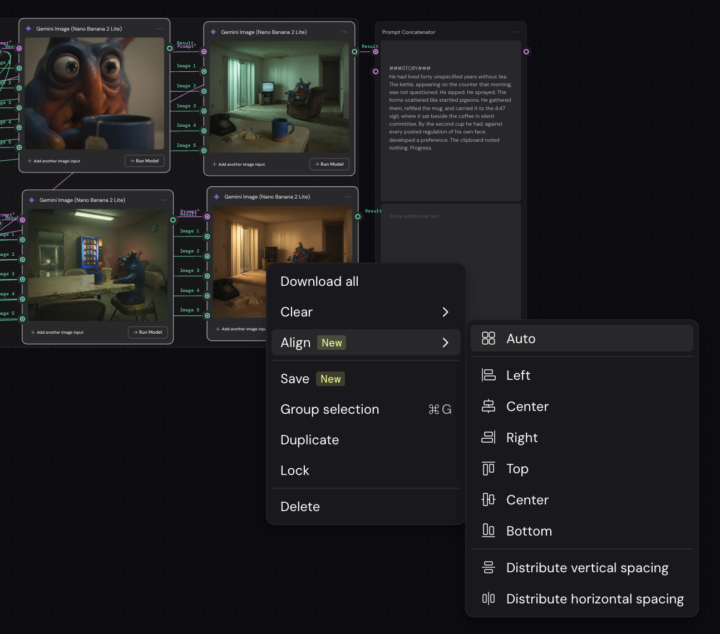Select the Center option directly below Left
The height and width of the screenshot is (634, 720).
582,406
